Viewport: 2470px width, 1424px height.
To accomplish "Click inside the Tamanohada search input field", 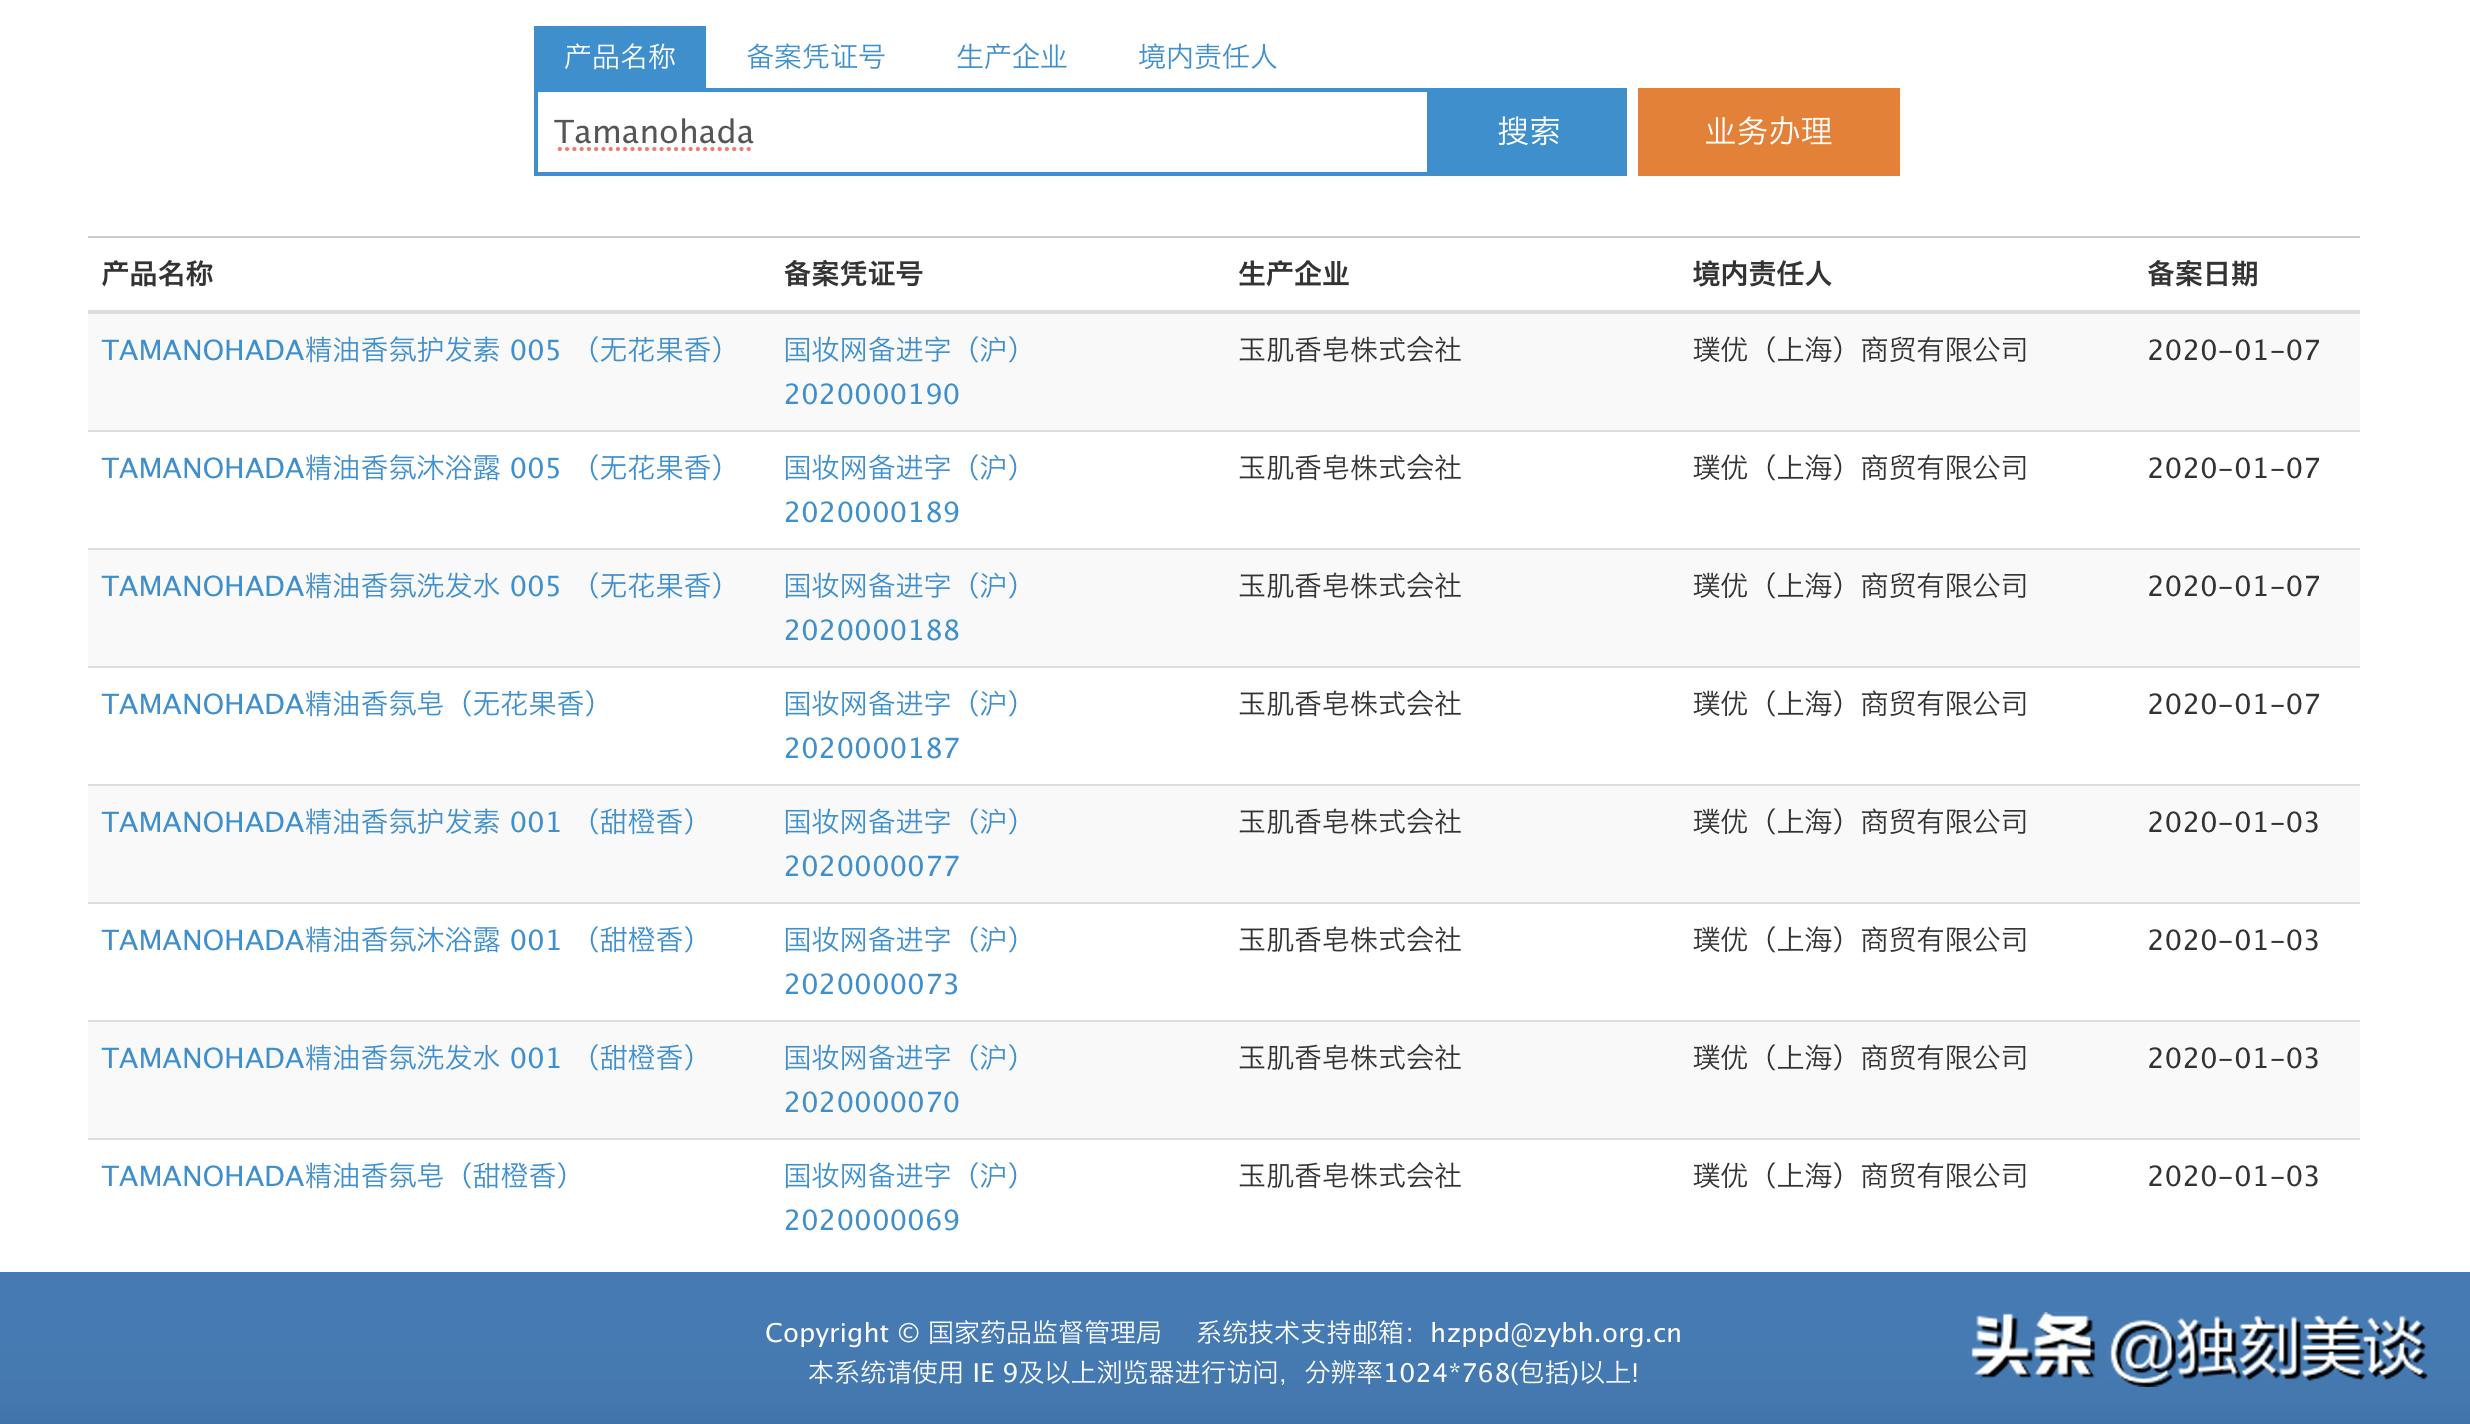I will [x=980, y=131].
